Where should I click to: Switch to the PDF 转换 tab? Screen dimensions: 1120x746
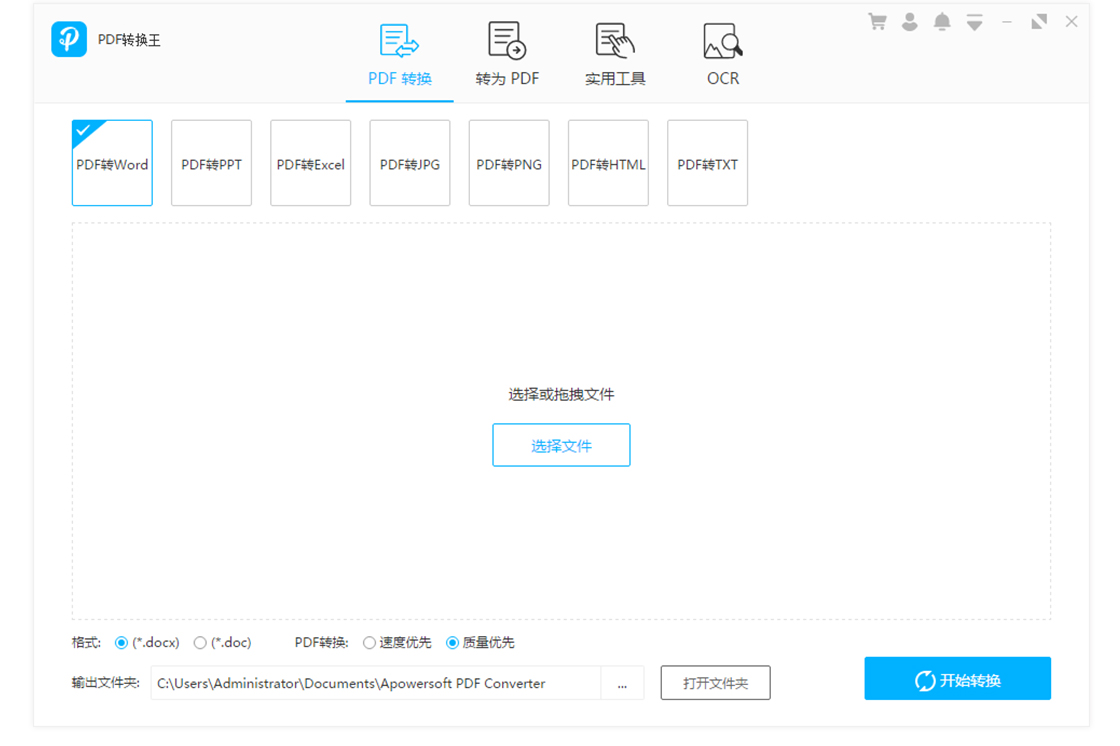tap(399, 56)
